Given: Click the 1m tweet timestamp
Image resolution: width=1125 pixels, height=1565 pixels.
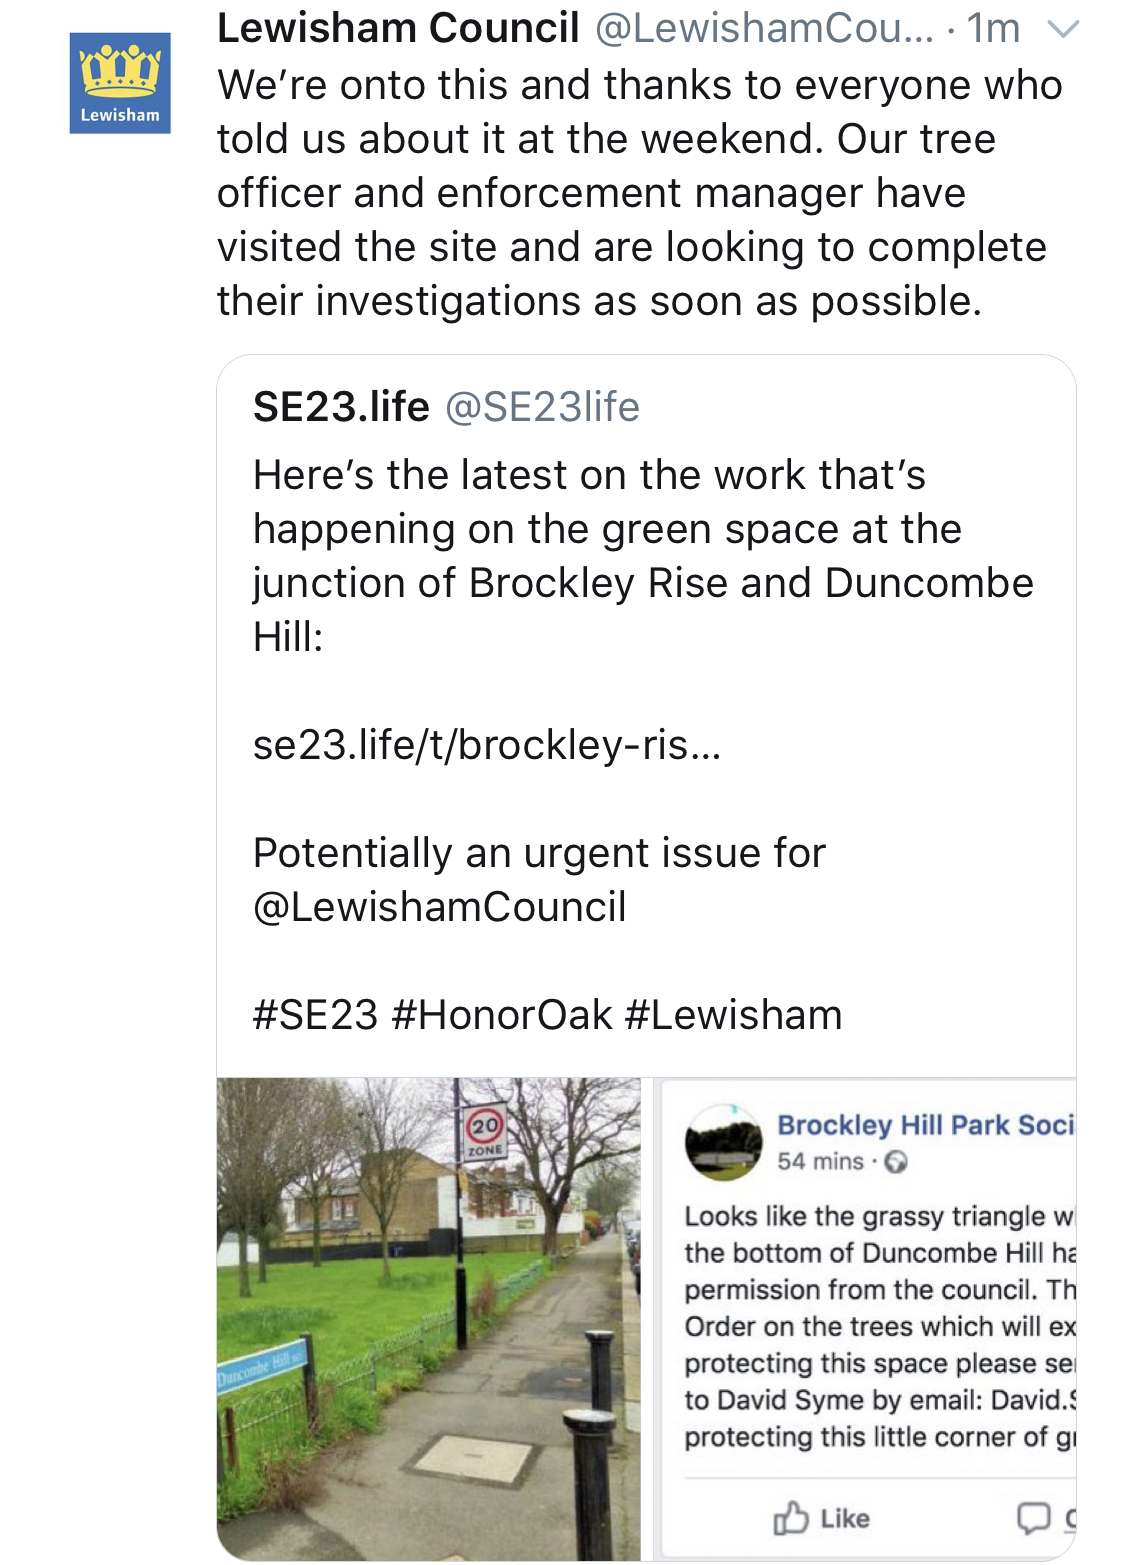Looking at the screenshot, I should tap(992, 28).
